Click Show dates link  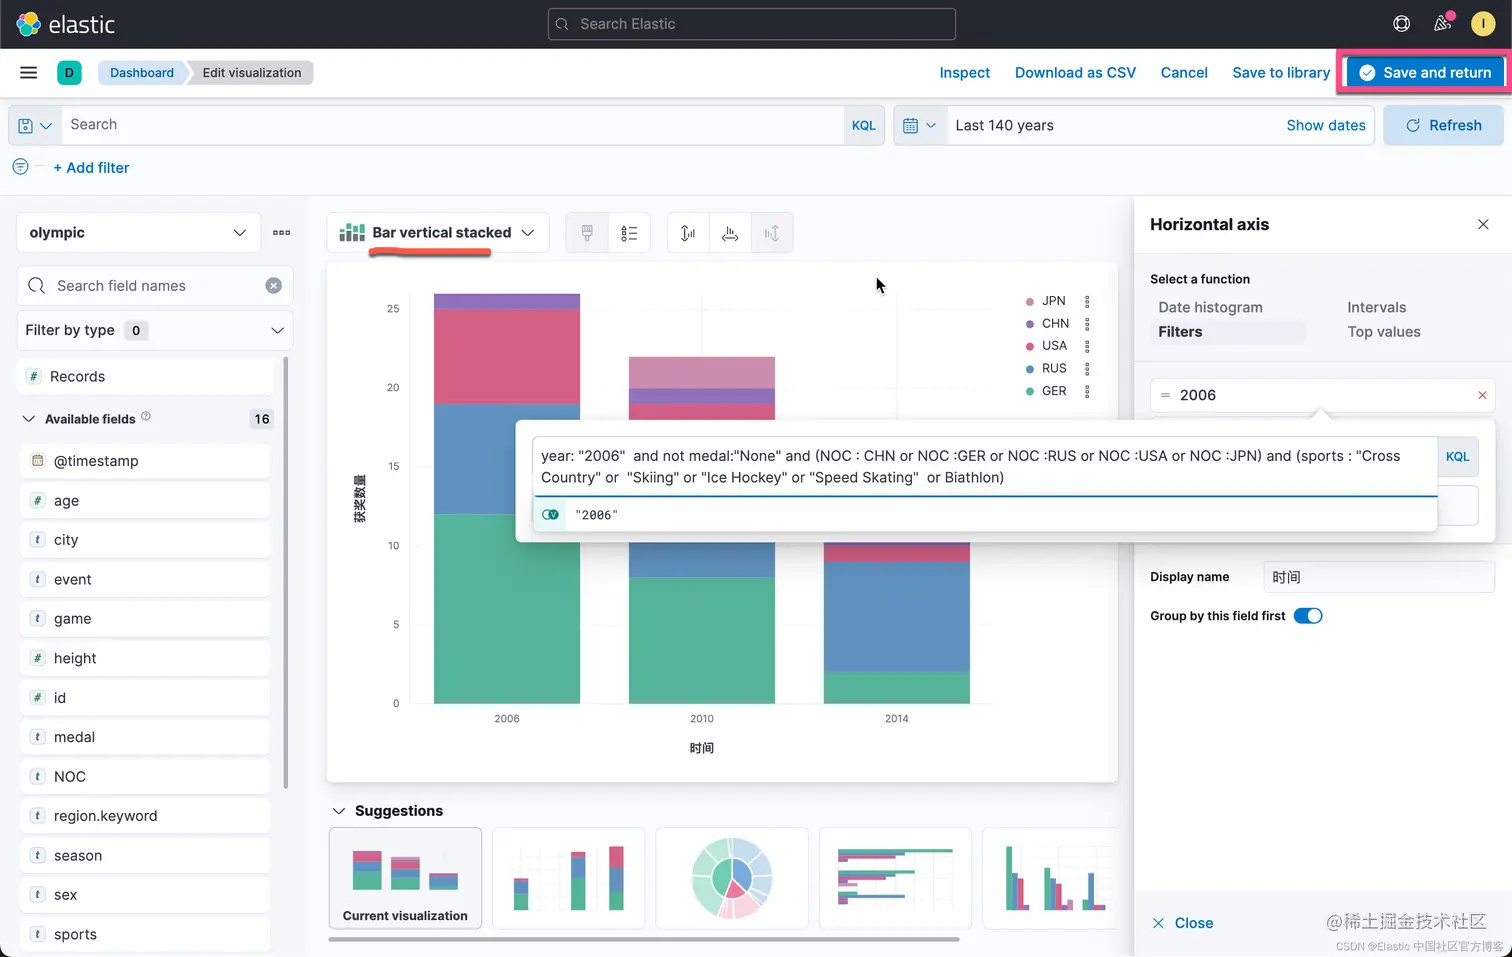(x=1326, y=125)
